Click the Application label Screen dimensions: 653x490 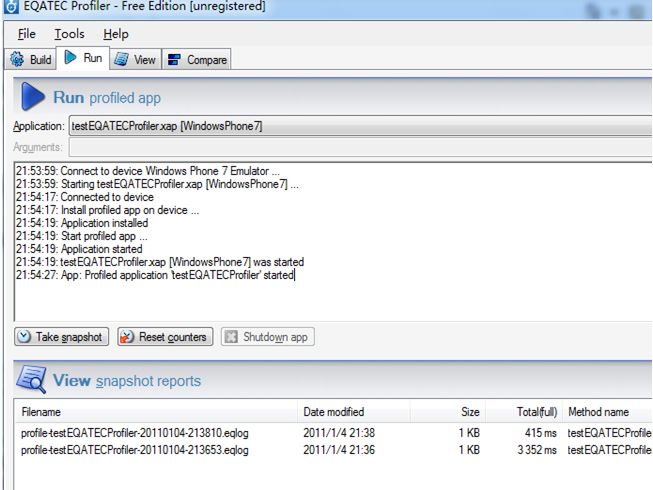(39, 126)
